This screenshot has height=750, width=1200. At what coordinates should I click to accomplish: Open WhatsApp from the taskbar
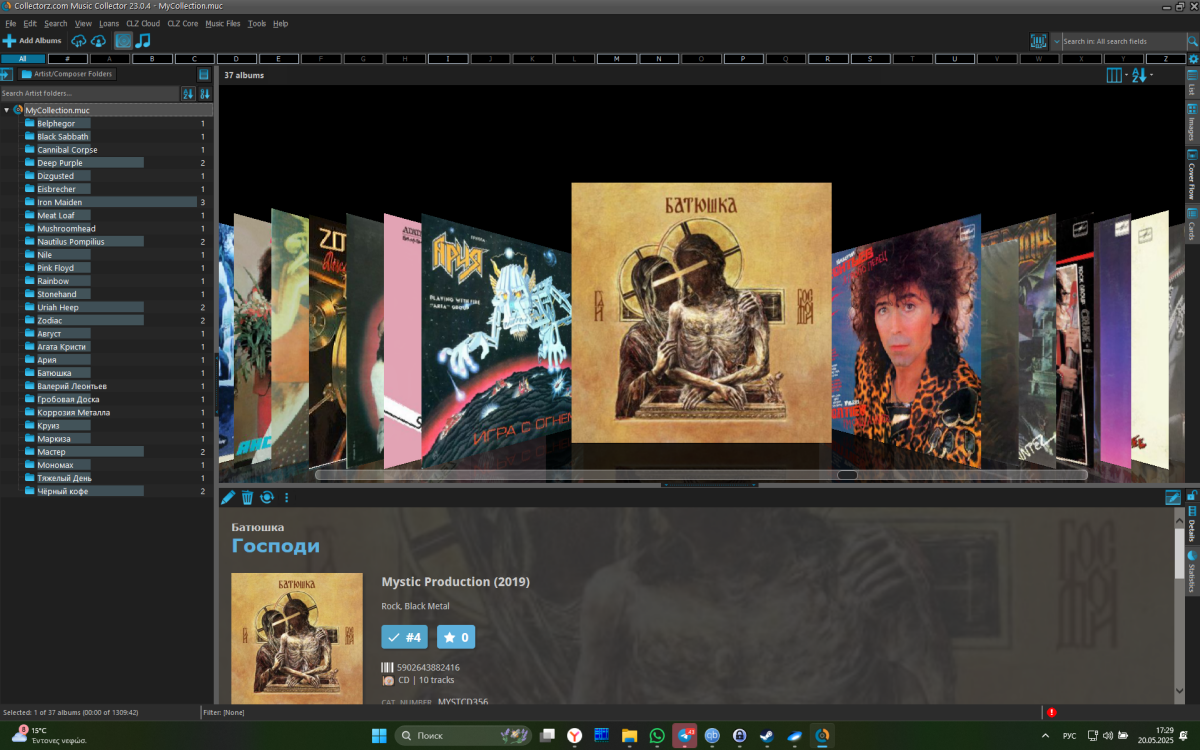pyautogui.click(x=657, y=736)
